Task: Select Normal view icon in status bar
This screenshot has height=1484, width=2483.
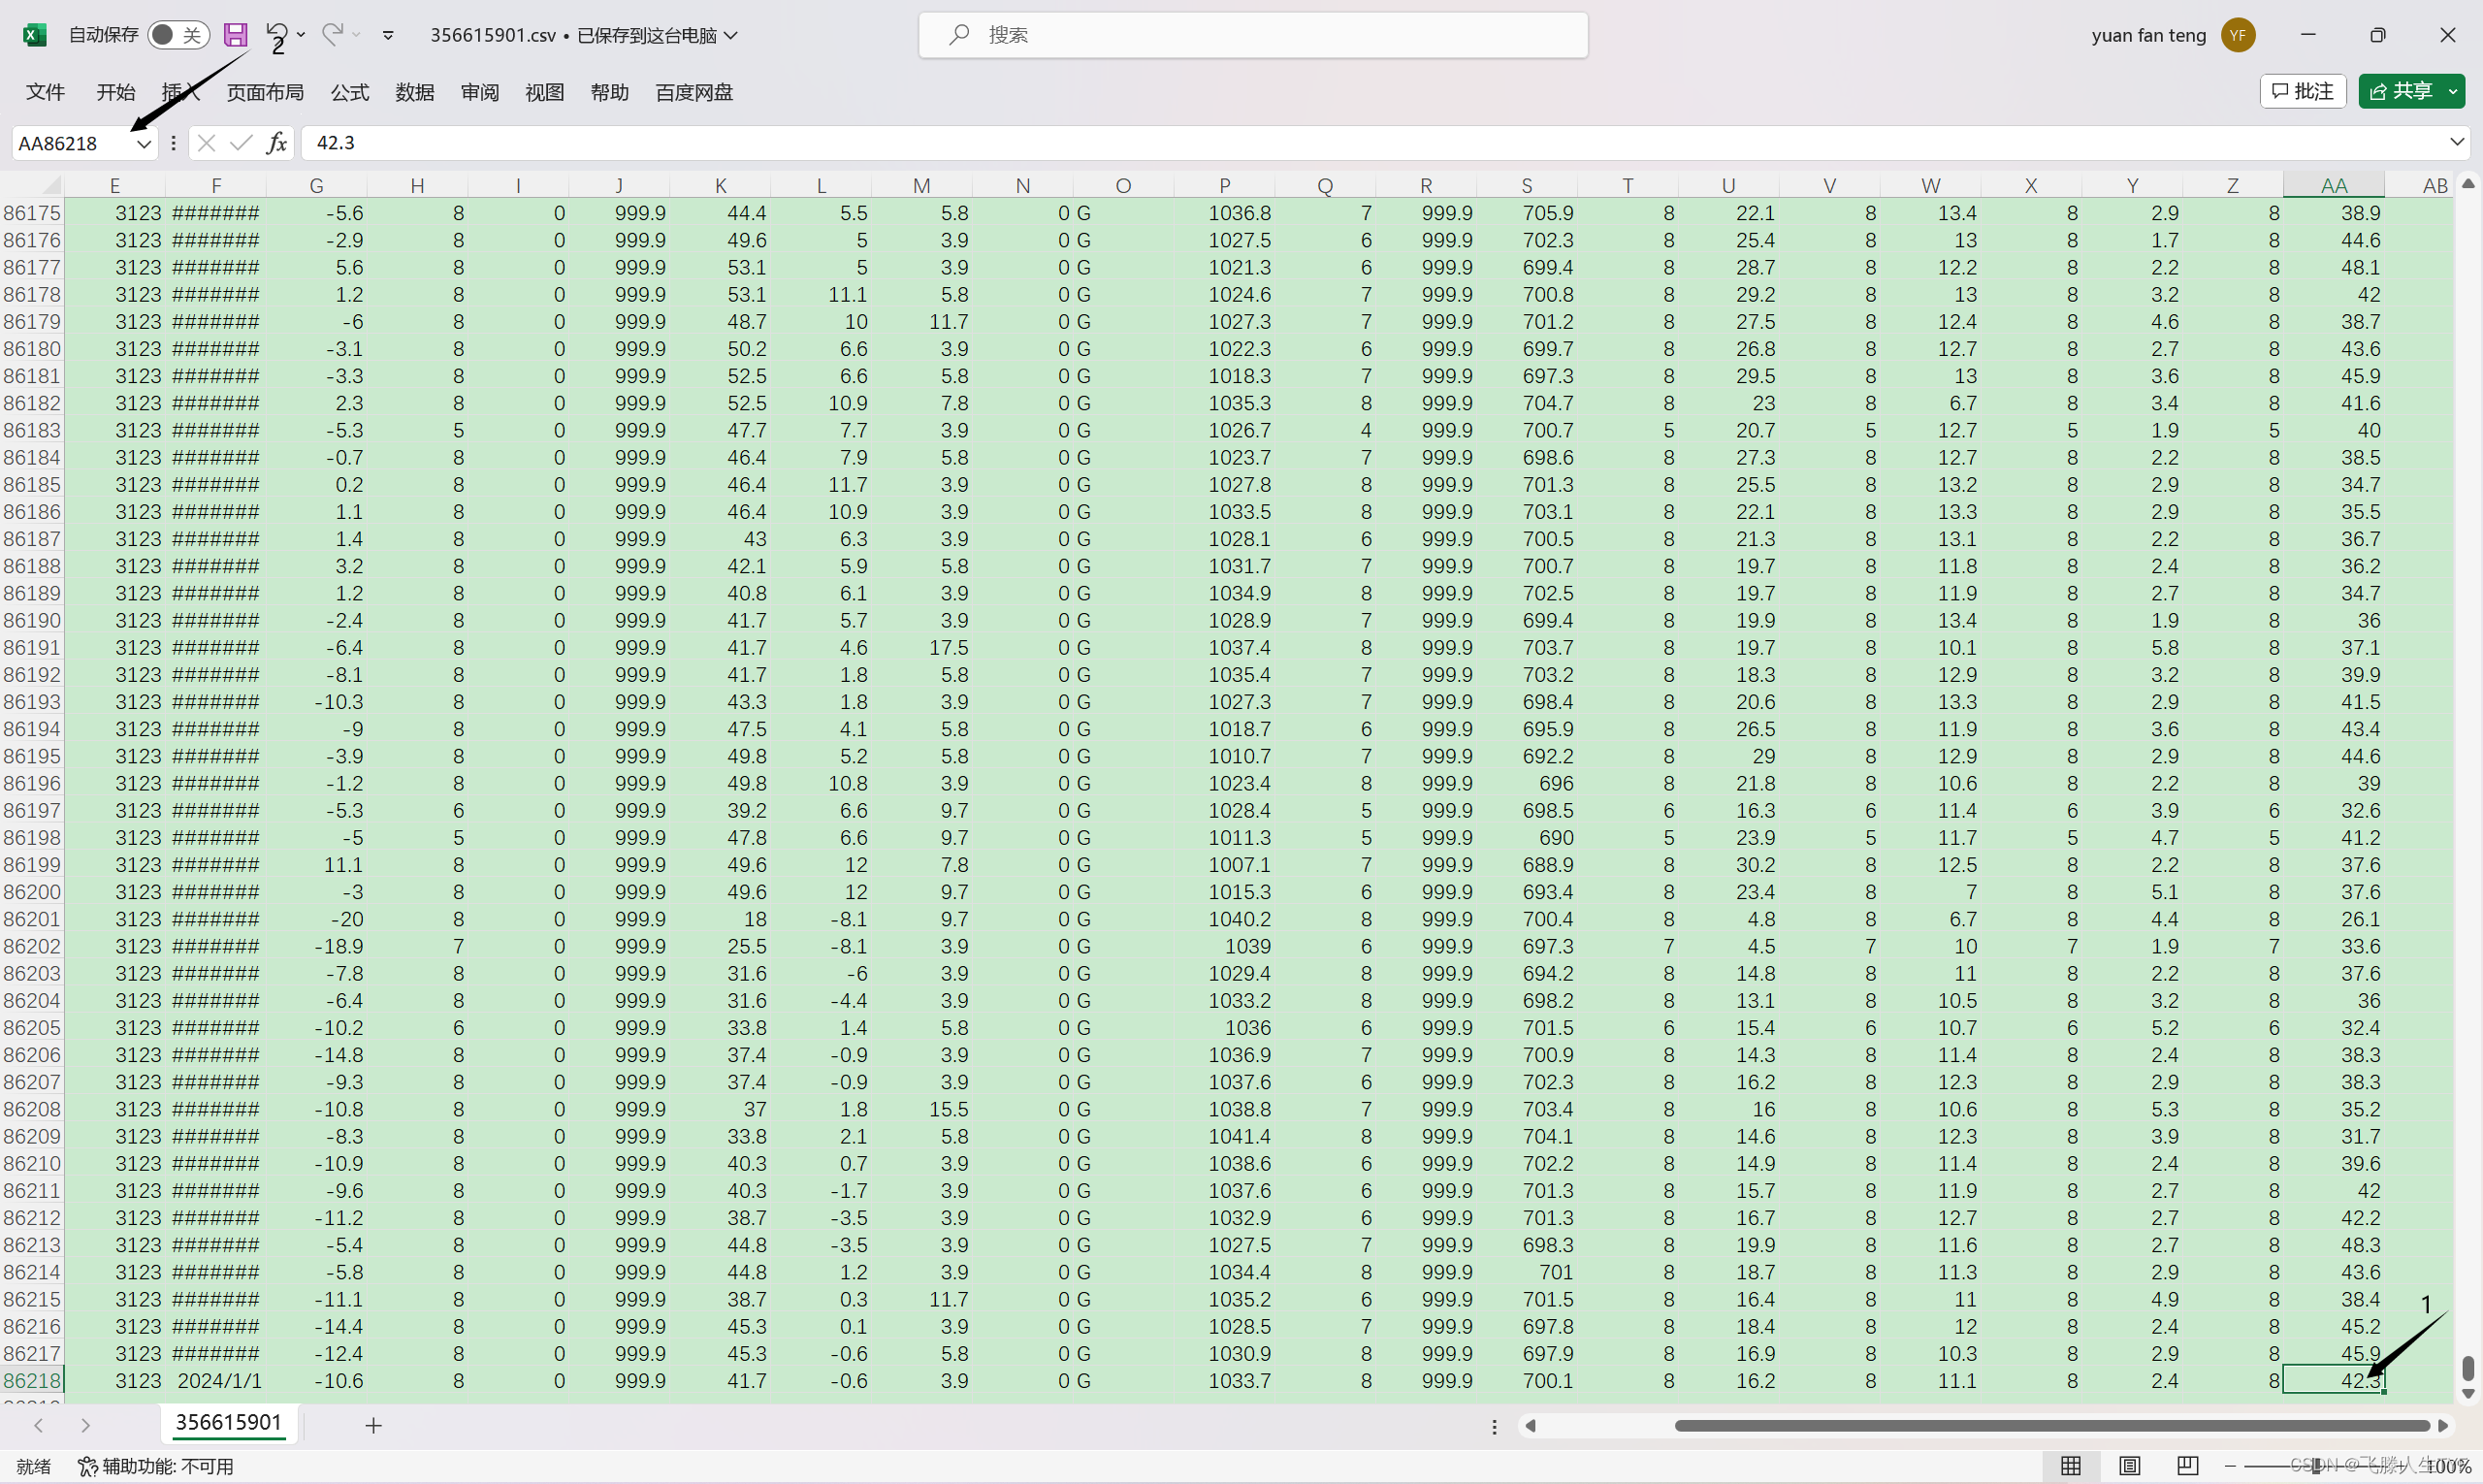Action: click(2071, 1465)
